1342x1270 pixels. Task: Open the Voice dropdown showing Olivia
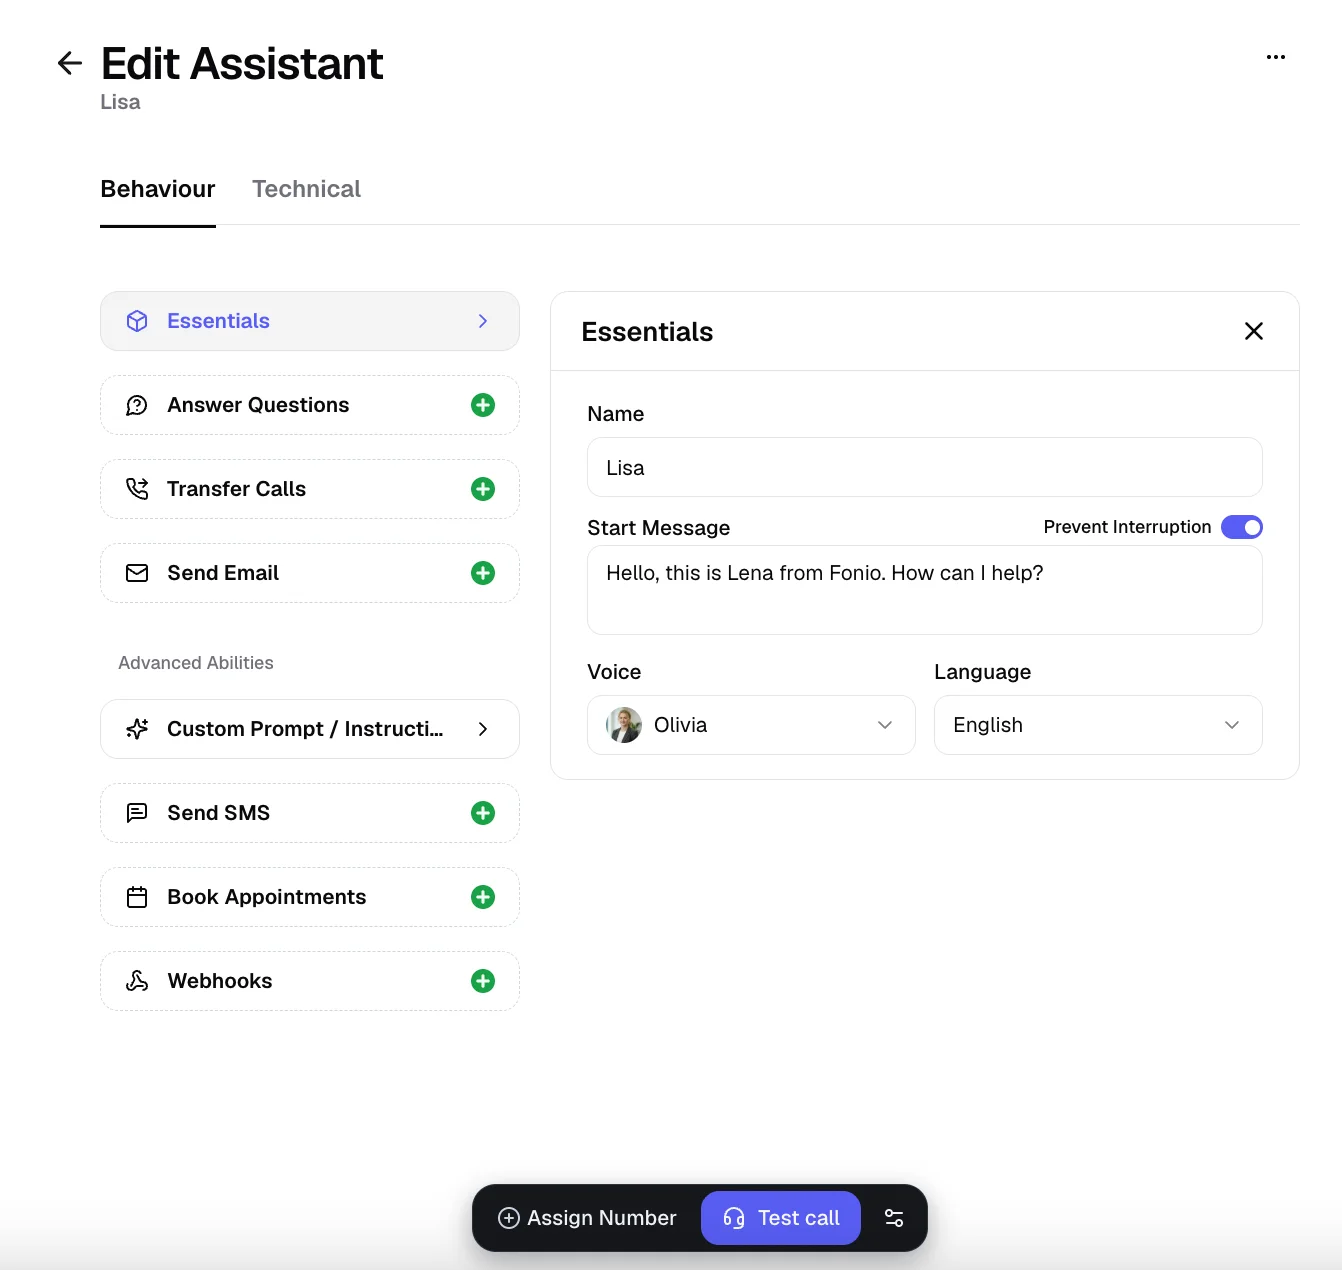pyautogui.click(x=751, y=725)
